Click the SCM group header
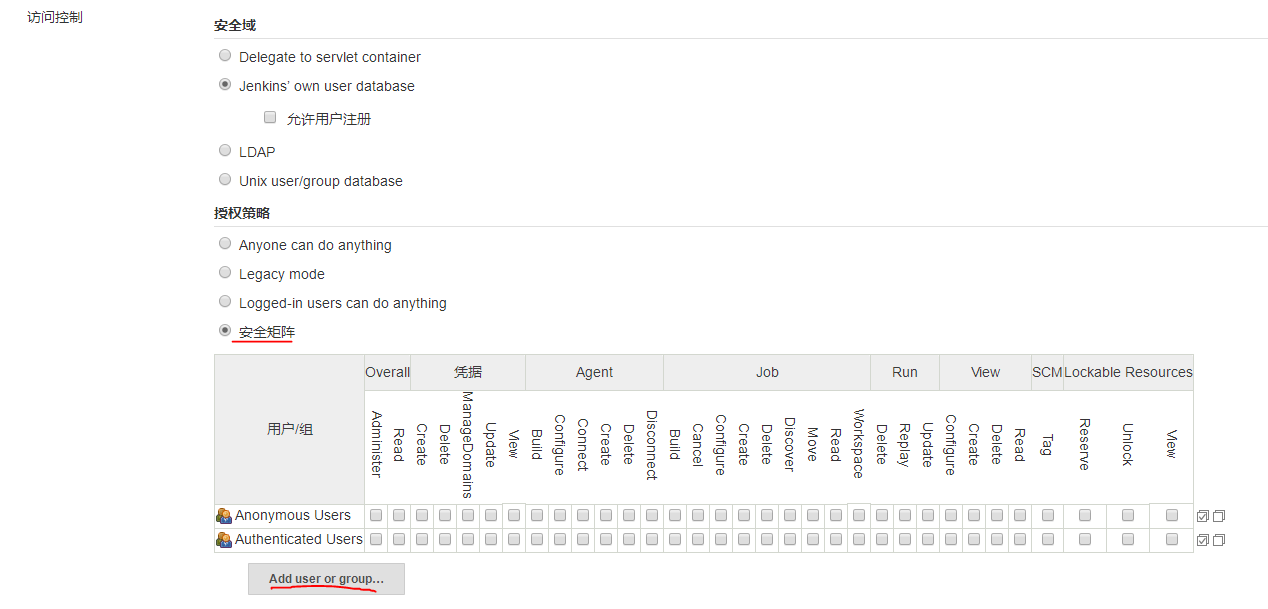 [1047, 372]
